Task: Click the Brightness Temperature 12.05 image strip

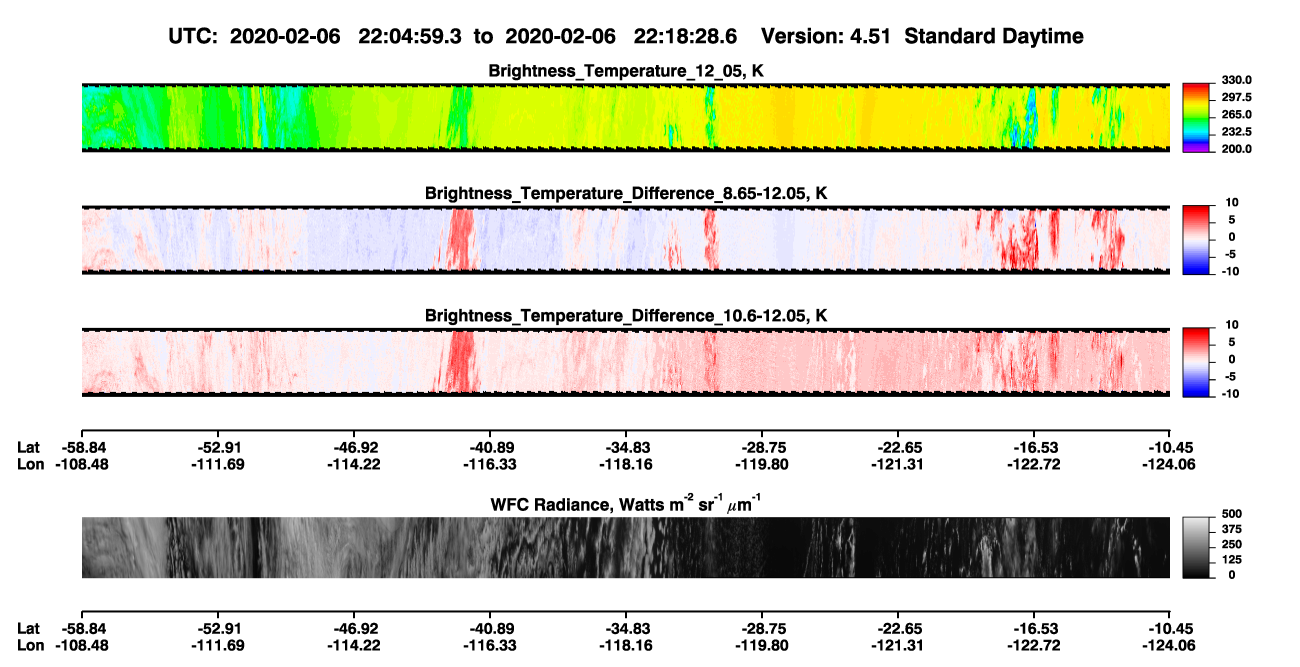Action: tap(626, 118)
